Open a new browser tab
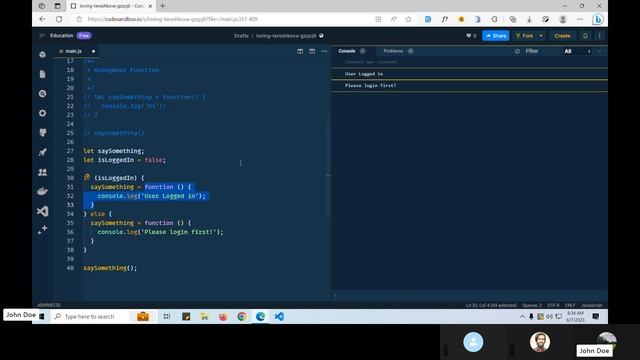The width and height of the screenshot is (640, 360). (x=162, y=6)
